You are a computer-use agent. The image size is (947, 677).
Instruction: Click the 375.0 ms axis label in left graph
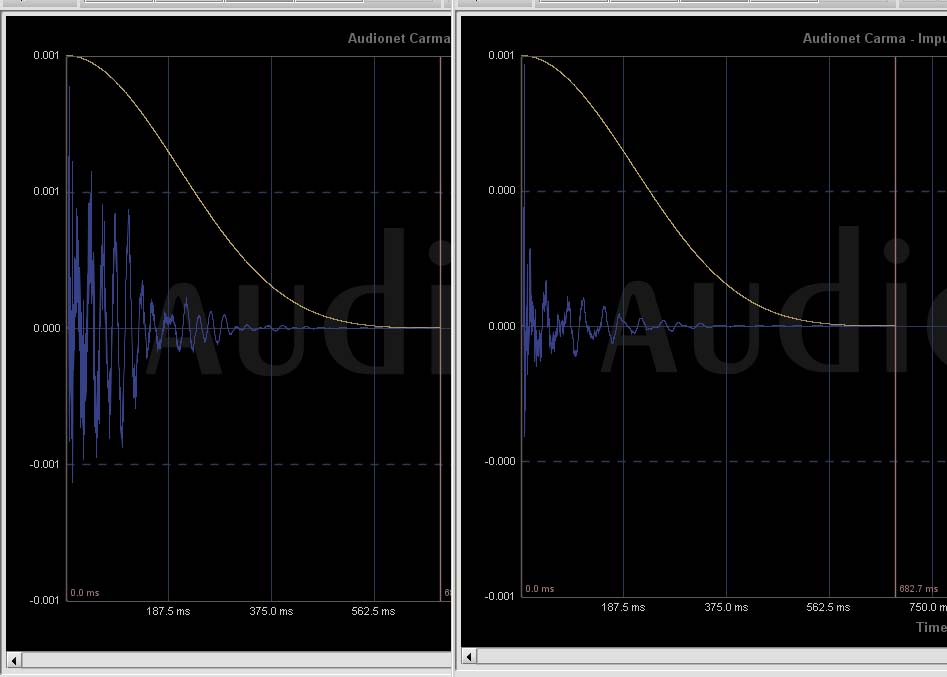point(271,611)
